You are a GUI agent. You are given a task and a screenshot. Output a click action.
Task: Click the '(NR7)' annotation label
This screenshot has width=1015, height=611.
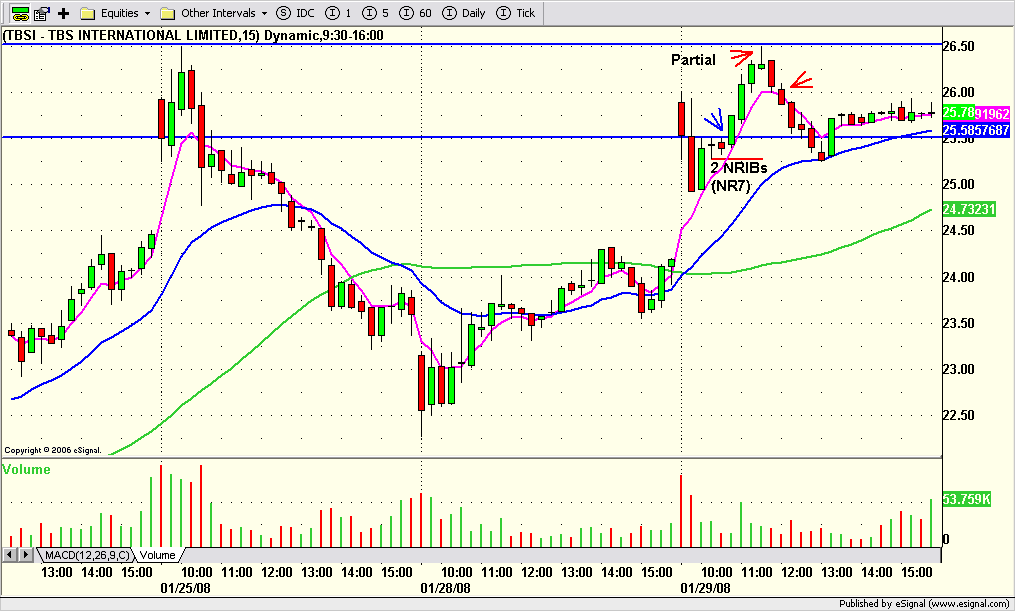coord(730,186)
